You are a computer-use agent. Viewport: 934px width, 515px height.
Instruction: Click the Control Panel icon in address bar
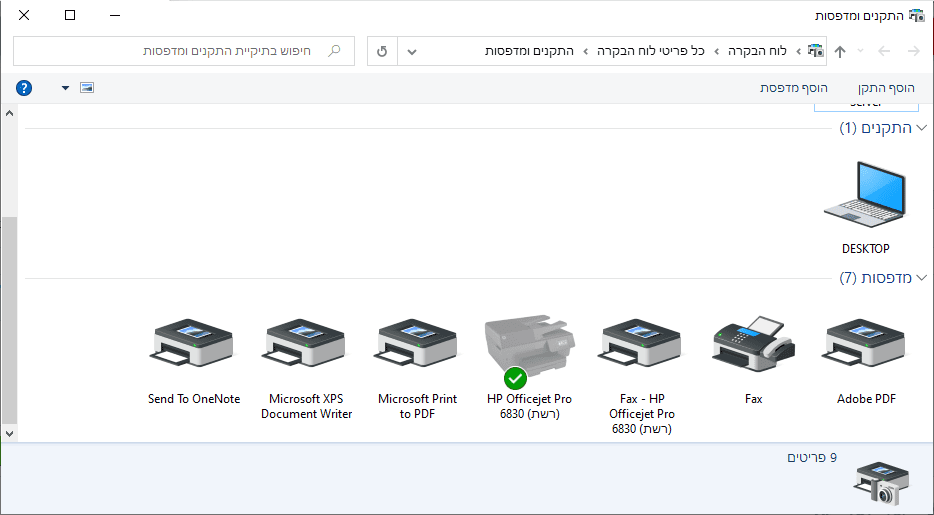pyautogui.click(x=816, y=51)
